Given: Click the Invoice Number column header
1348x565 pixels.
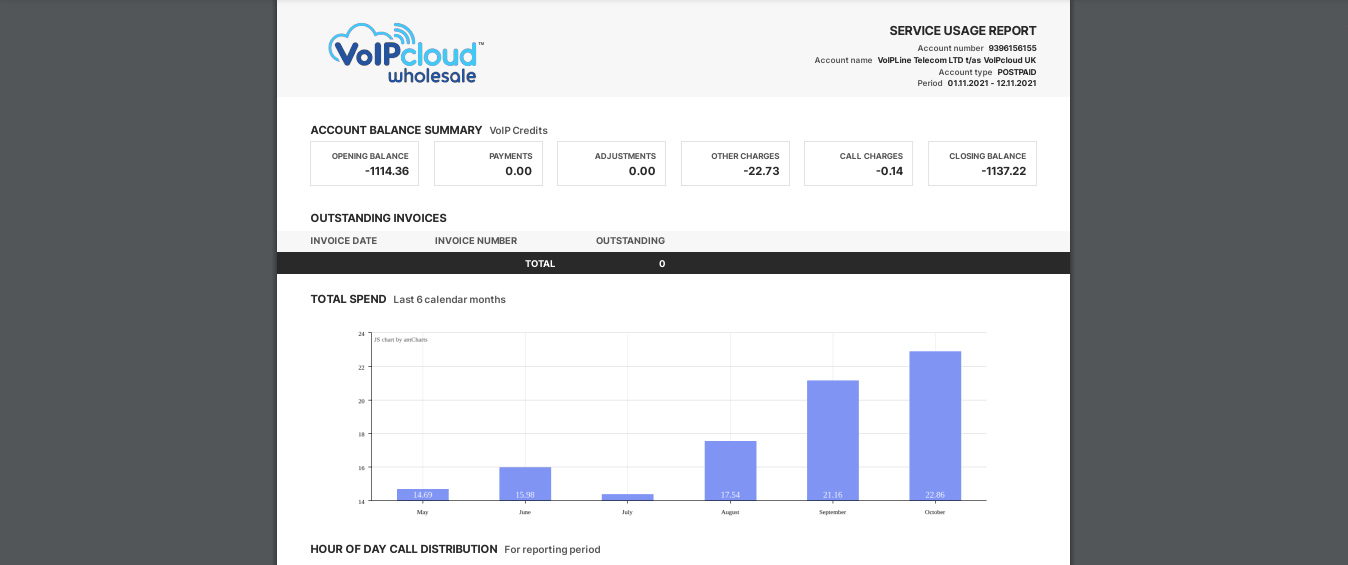Looking at the screenshot, I should click(476, 241).
